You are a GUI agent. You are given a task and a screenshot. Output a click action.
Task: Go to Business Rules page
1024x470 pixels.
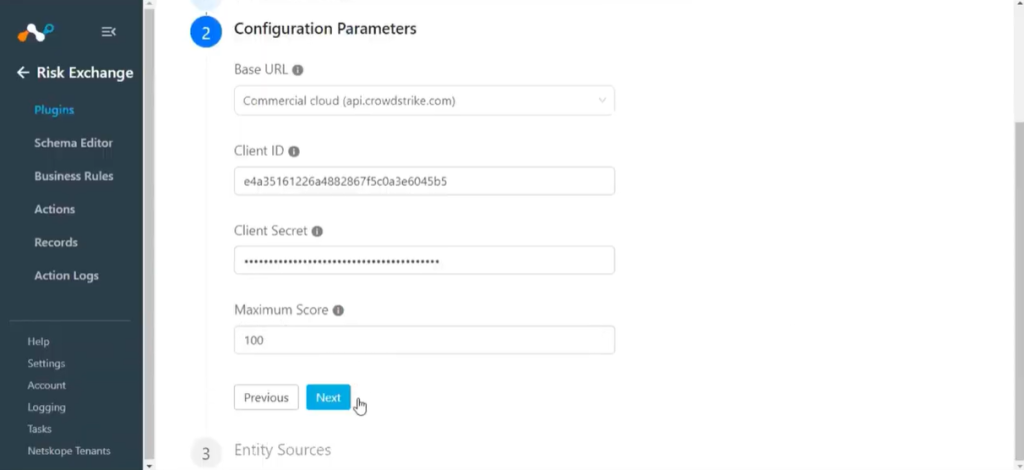coord(74,176)
